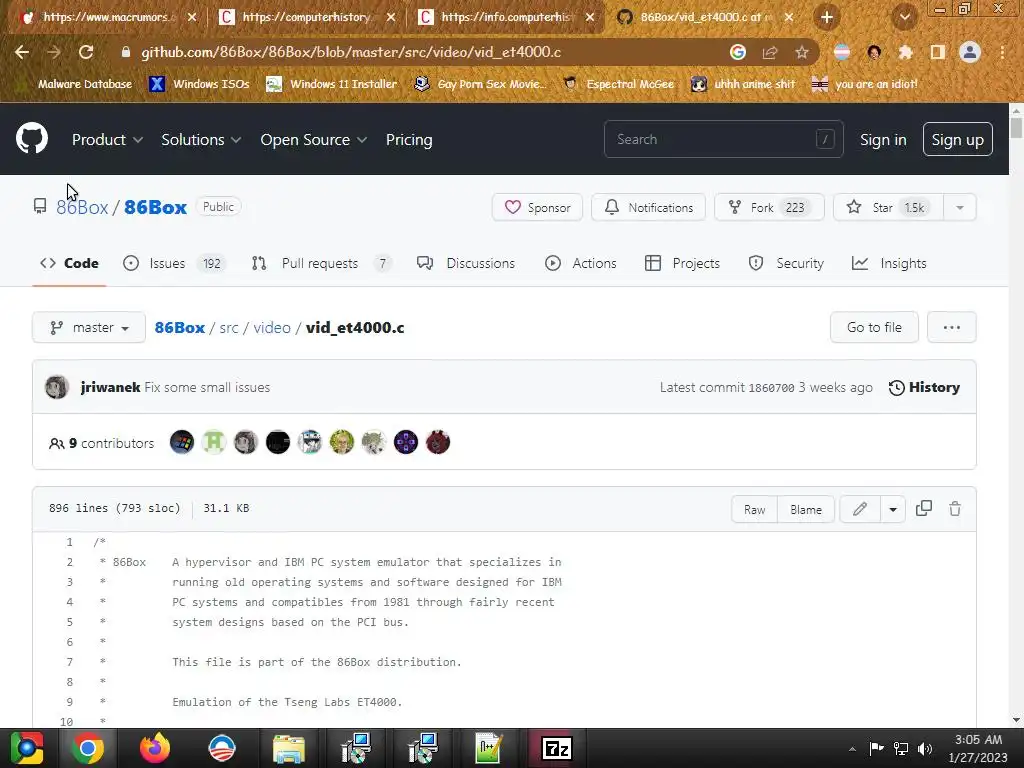Click the Sign up button
Image resolution: width=1024 pixels, height=768 pixels.
click(957, 139)
